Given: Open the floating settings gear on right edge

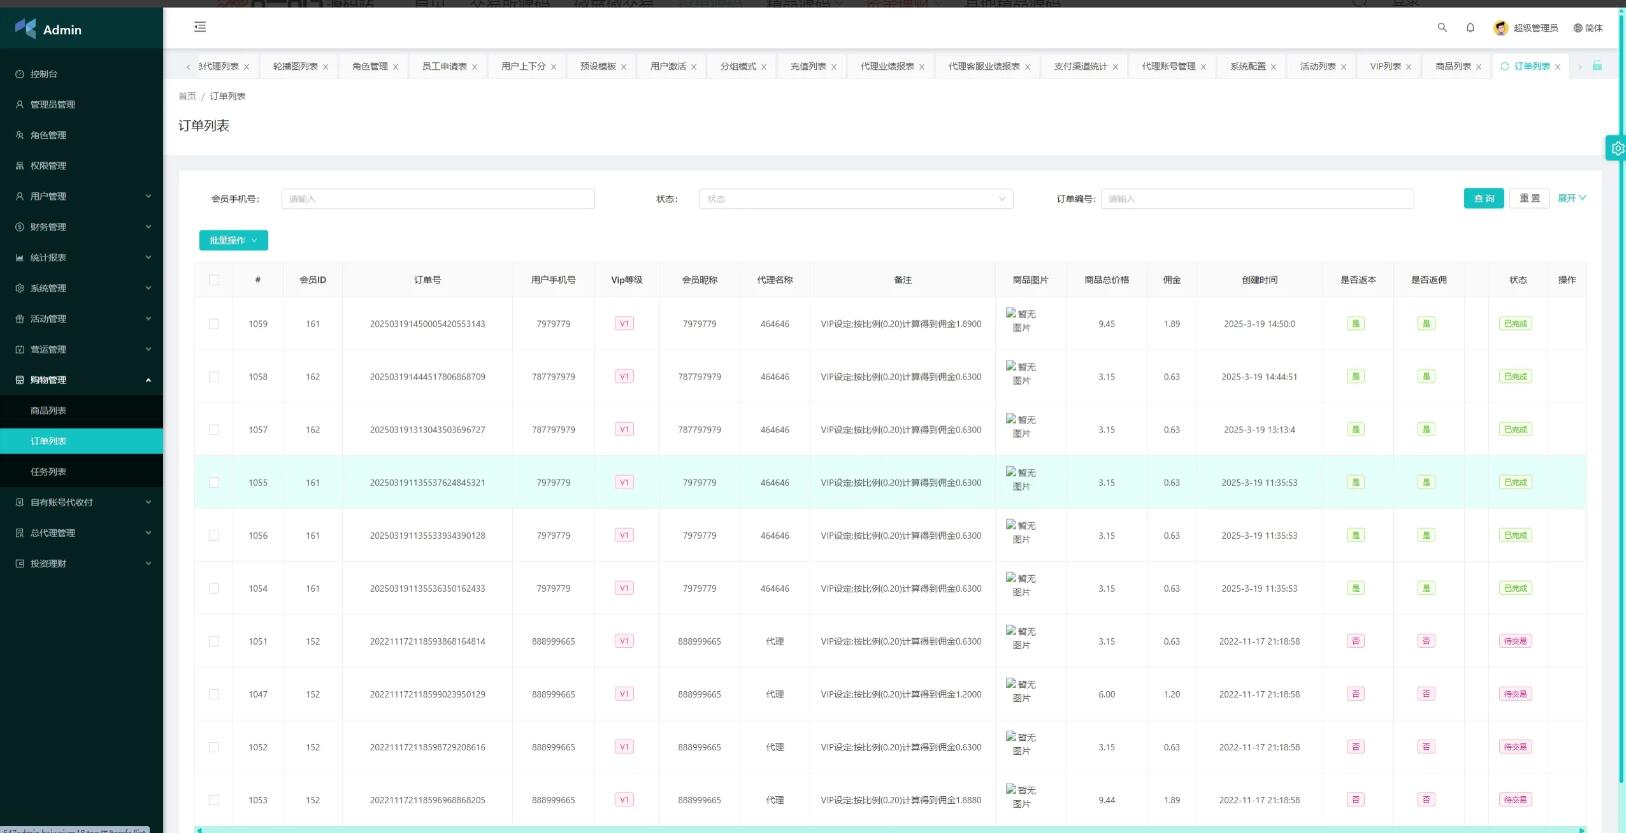Looking at the screenshot, I should pos(1616,148).
